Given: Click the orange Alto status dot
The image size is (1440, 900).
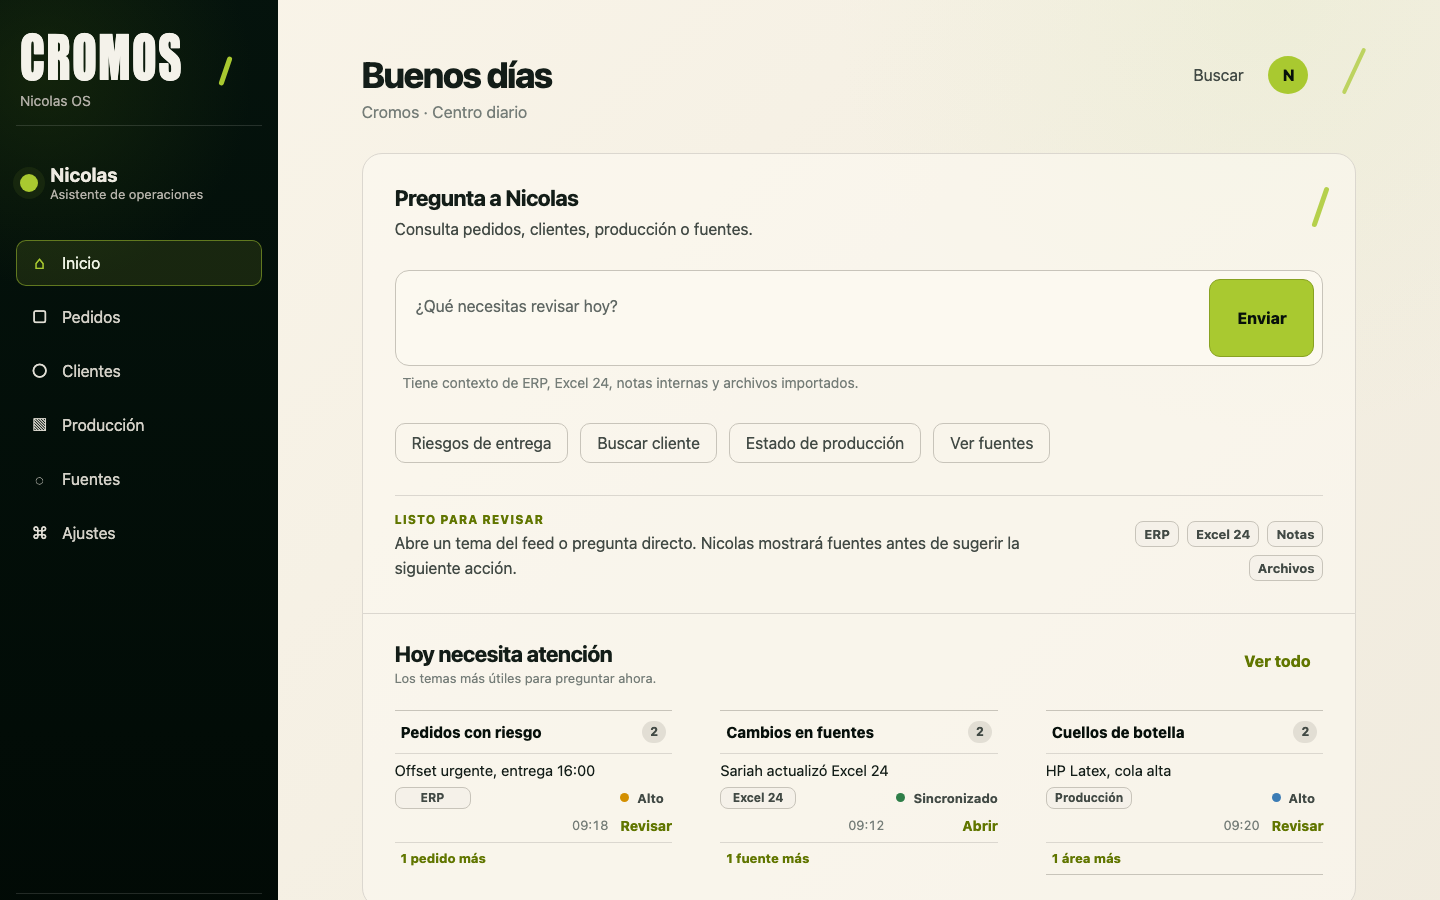Looking at the screenshot, I should coord(625,798).
